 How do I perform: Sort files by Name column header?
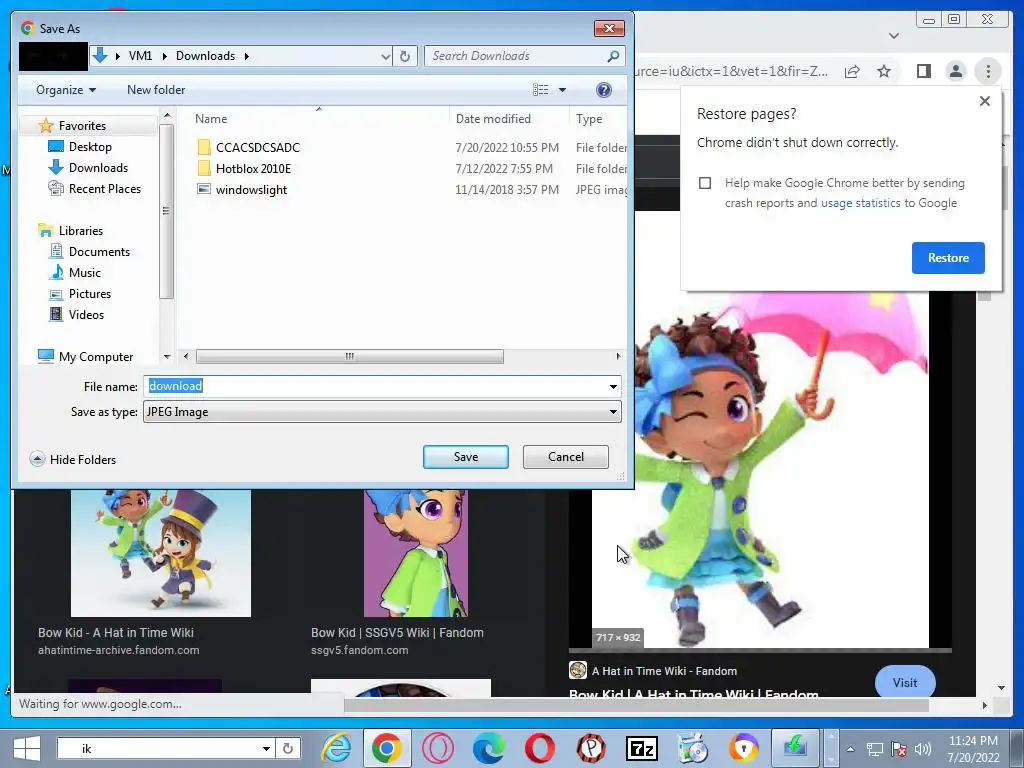(x=211, y=119)
